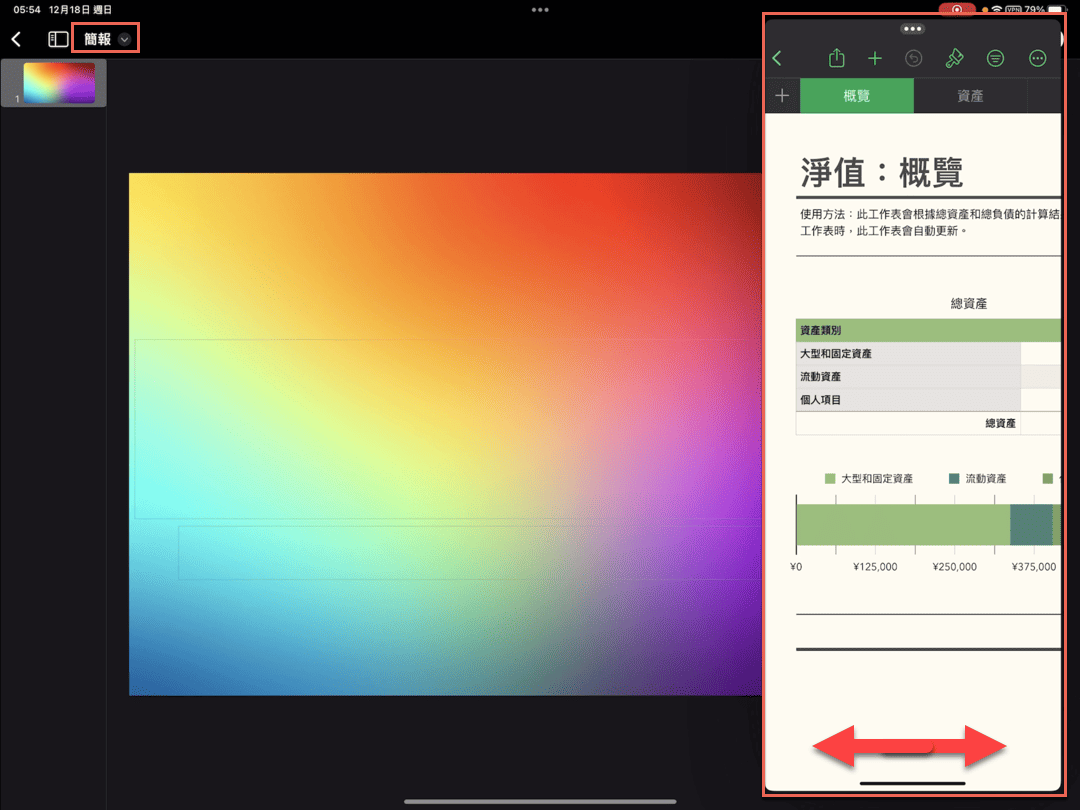Click the ¥250,000 axis label
Viewport: 1080px width, 810px height.
point(954,567)
